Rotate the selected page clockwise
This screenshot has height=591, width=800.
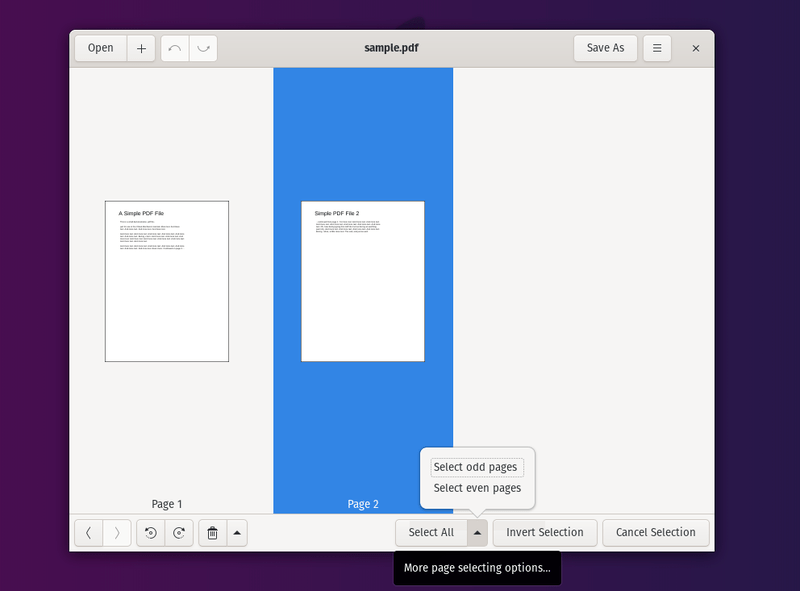[179, 532]
